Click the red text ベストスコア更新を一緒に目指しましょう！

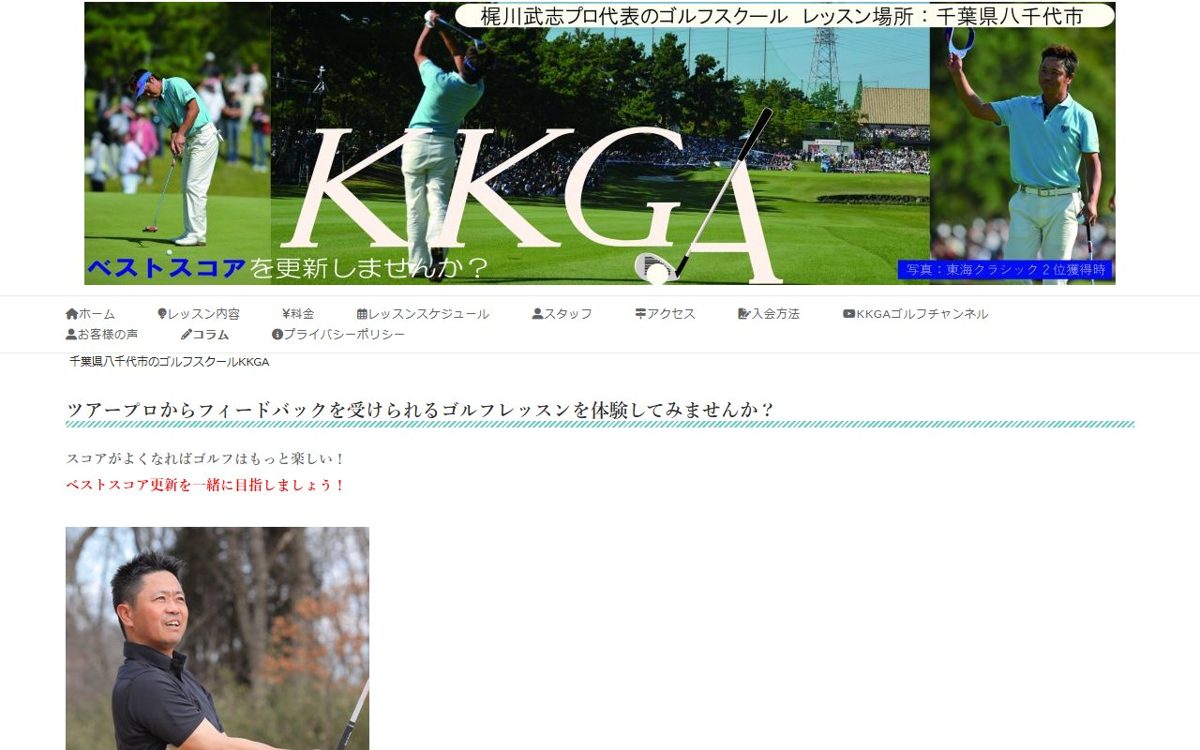pyautogui.click(x=205, y=485)
